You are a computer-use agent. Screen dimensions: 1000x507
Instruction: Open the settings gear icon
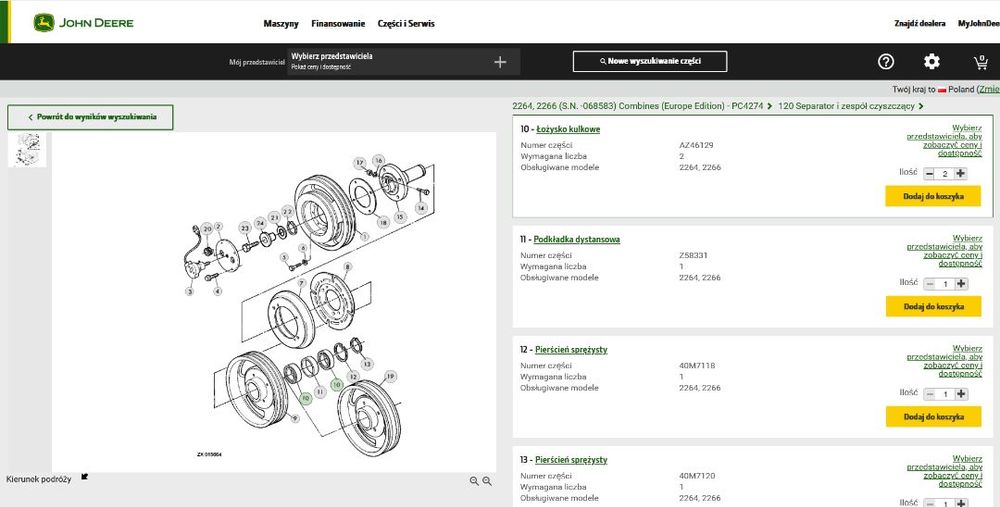coord(932,61)
